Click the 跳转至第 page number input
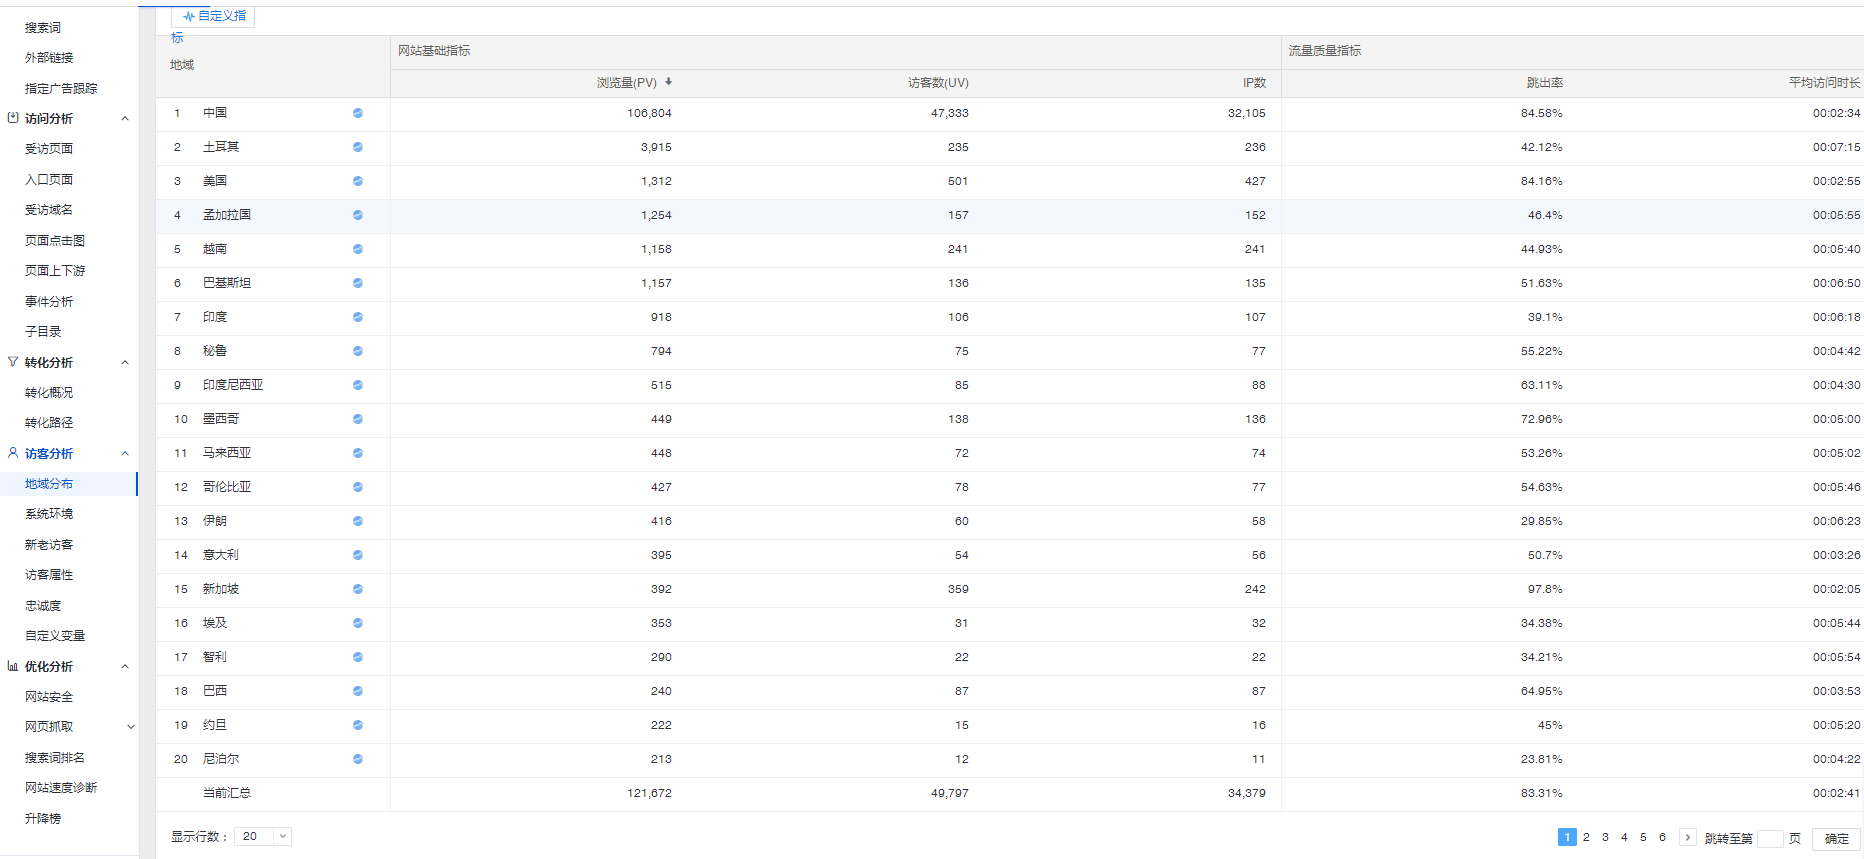Image resolution: width=1864 pixels, height=859 pixels. (1770, 838)
